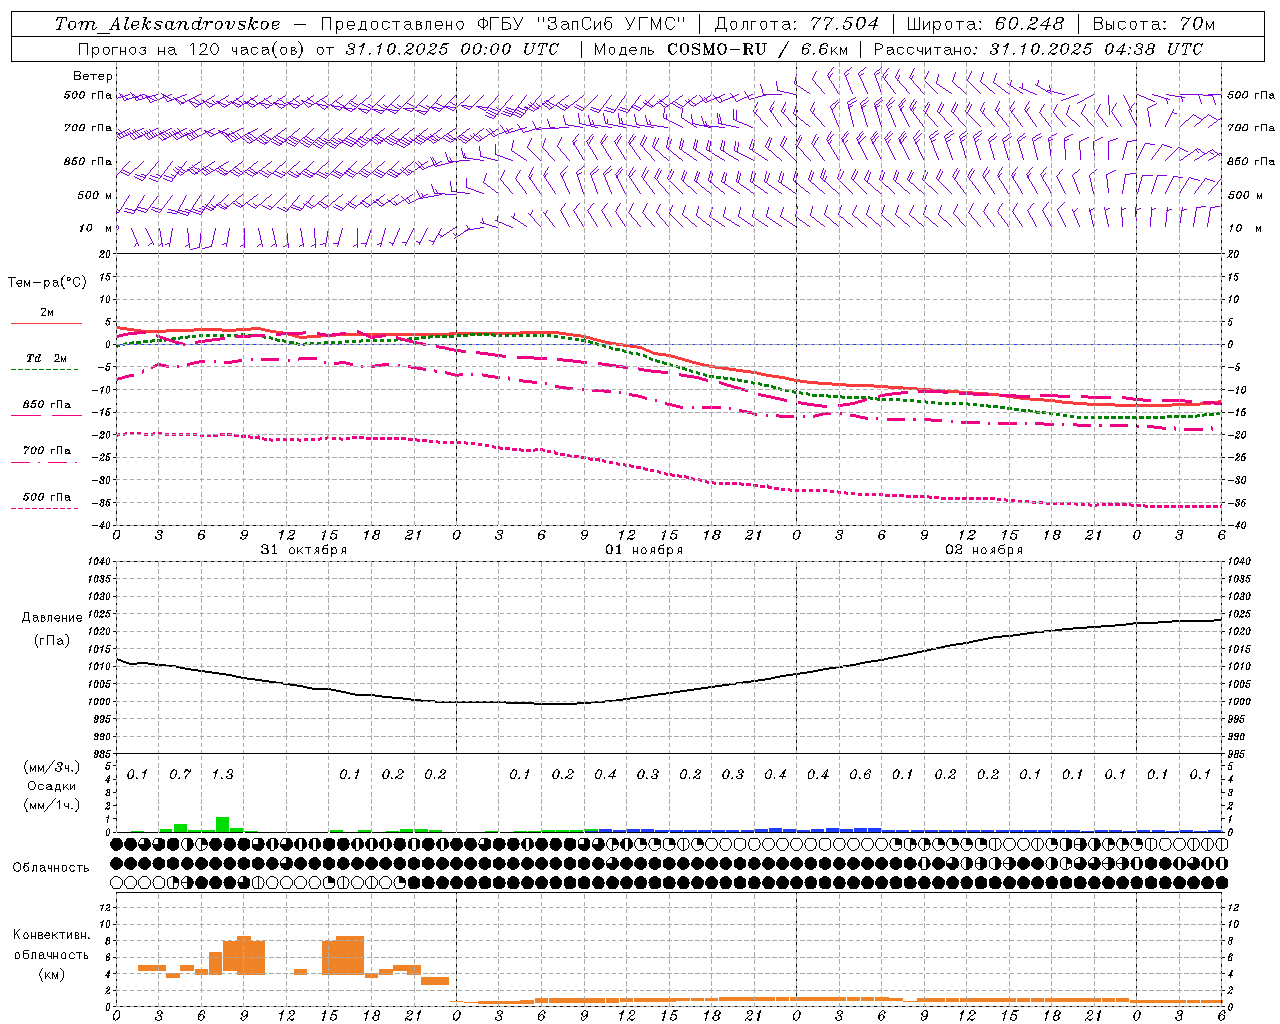Click the (мм/1ч.) precipitation unit label
Image resolution: width=1280 pixels, height=1024 pixels.
[x=51, y=805]
